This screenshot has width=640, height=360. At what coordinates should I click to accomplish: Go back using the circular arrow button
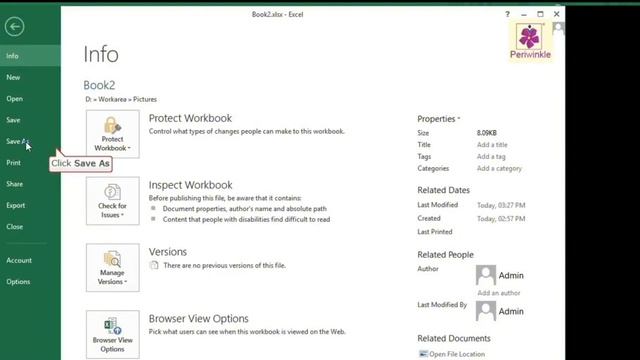pos(15,27)
